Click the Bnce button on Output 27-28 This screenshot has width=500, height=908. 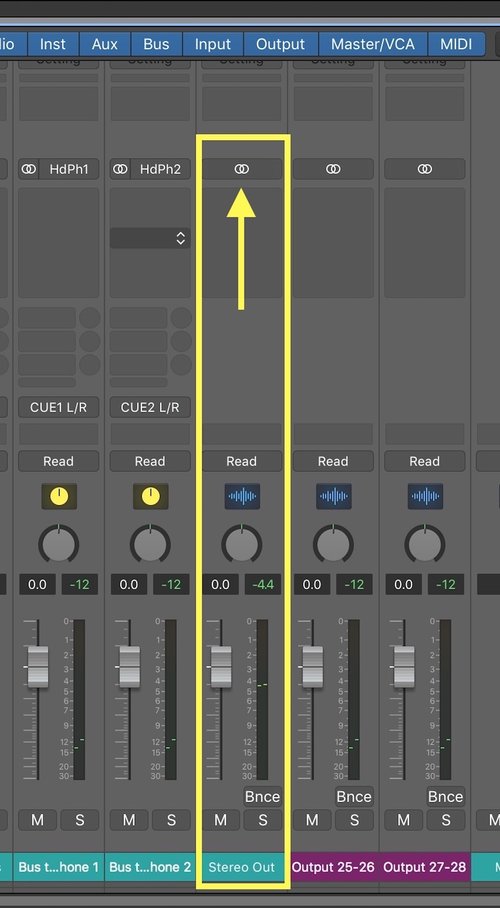446,797
